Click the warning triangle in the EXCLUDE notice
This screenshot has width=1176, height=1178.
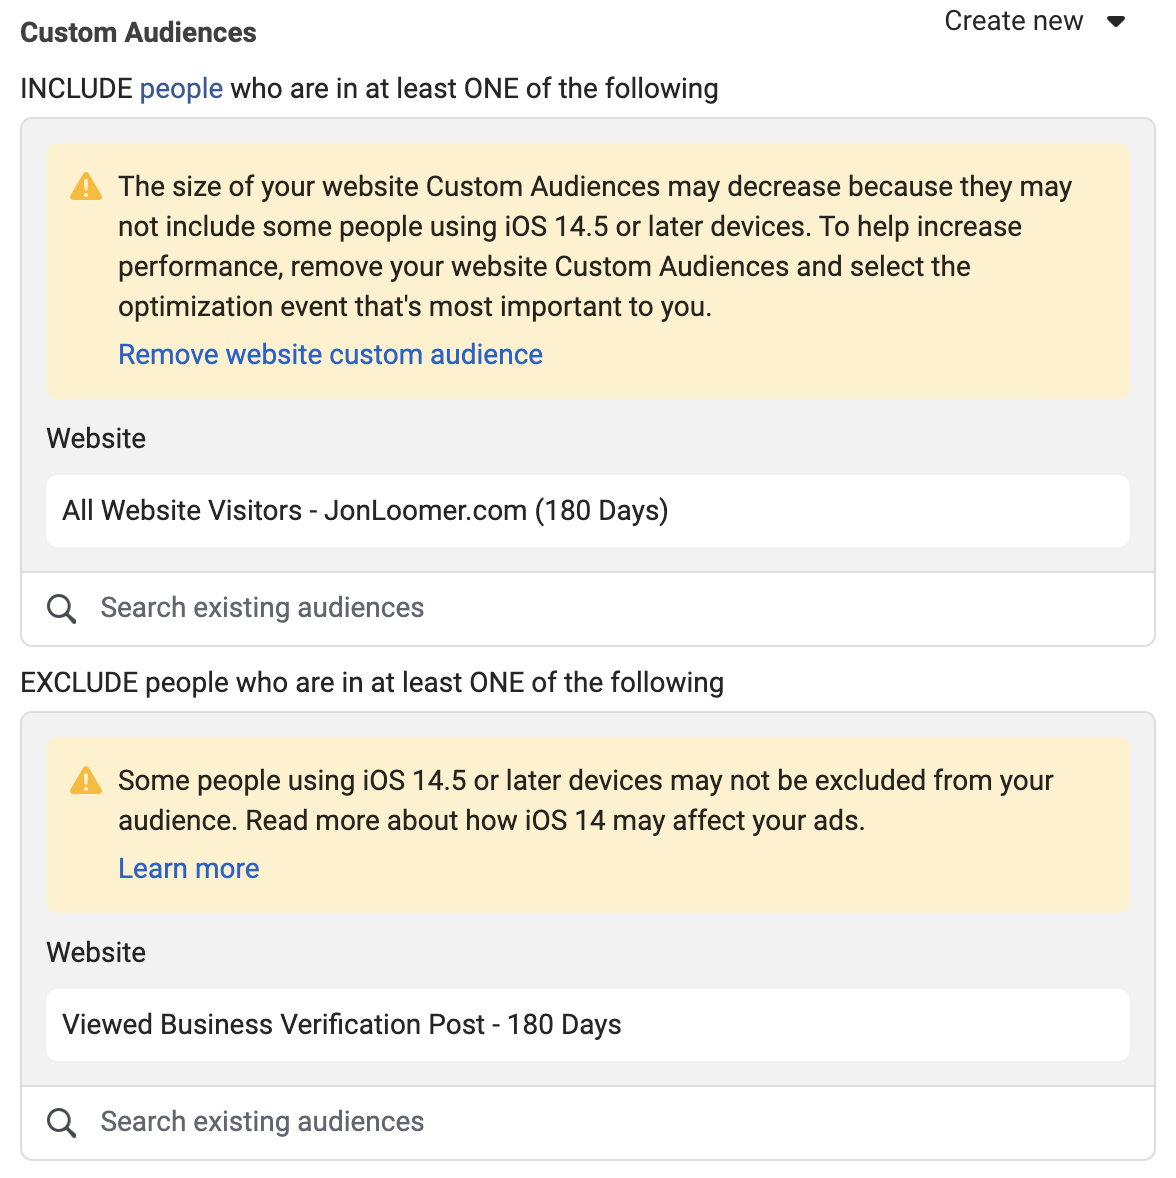click(86, 781)
